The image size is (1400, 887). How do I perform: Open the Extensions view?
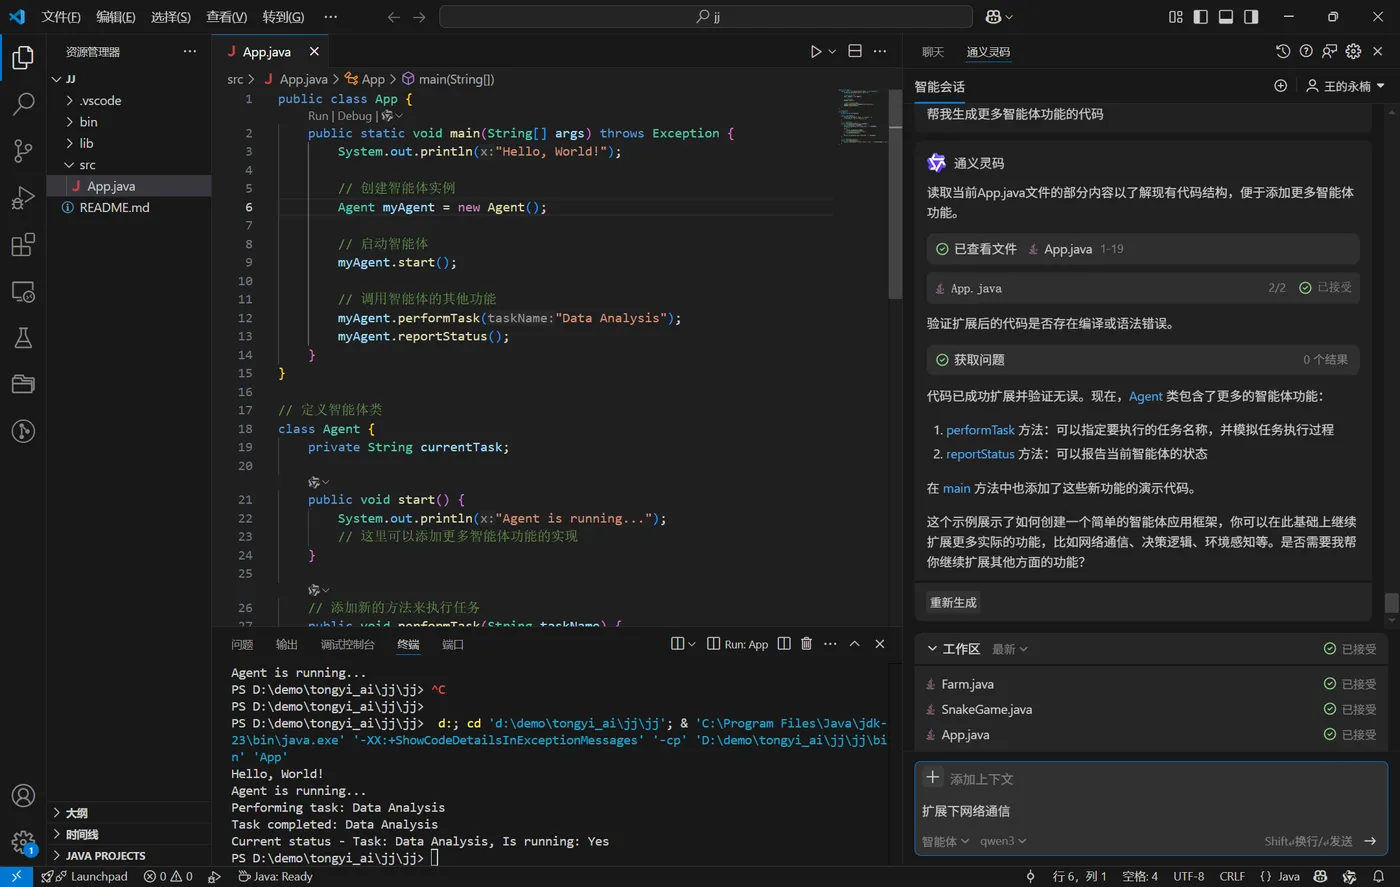pyautogui.click(x=23, y=245)
